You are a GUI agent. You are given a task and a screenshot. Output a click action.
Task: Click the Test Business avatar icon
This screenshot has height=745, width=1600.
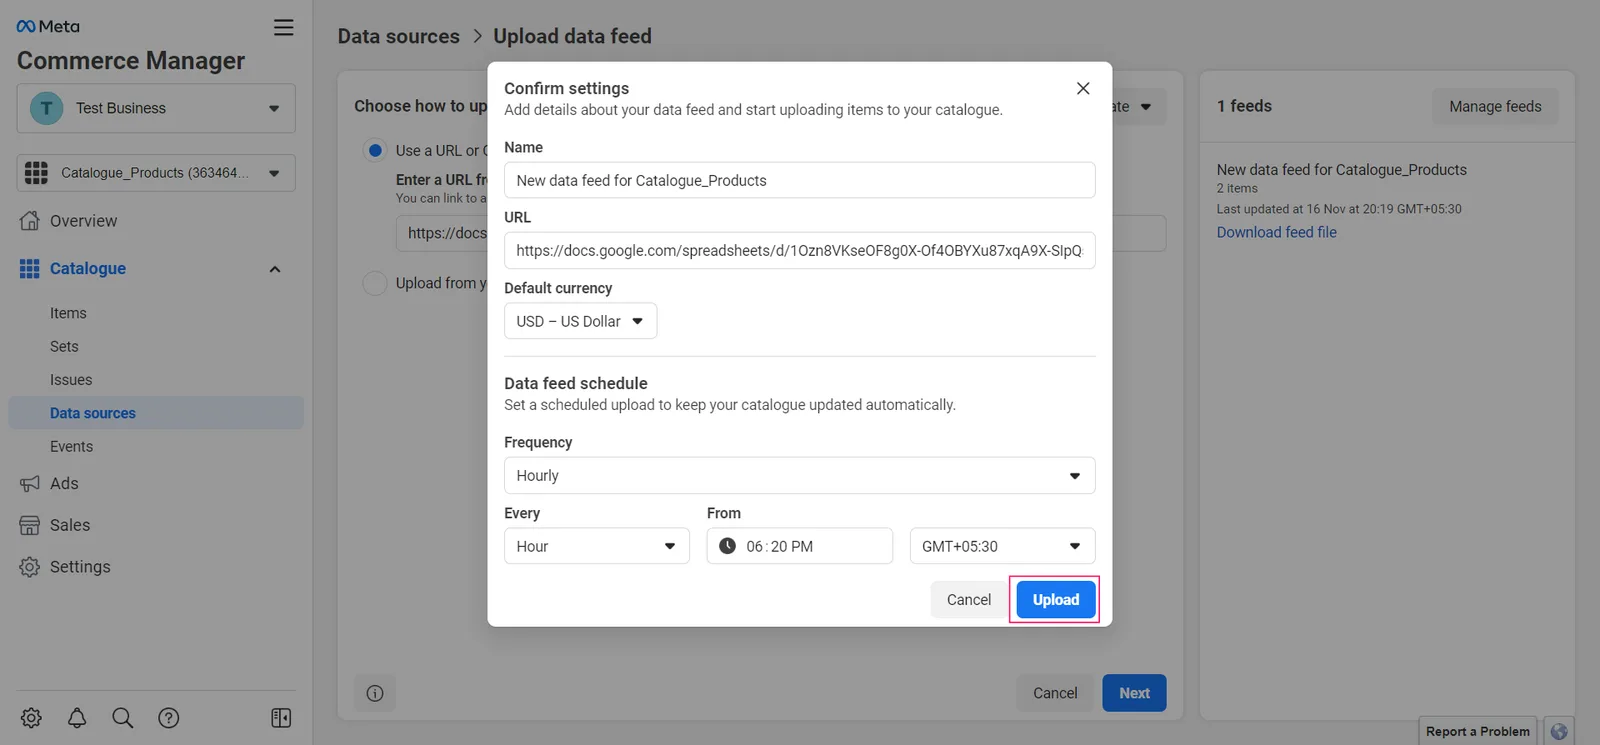46,108
